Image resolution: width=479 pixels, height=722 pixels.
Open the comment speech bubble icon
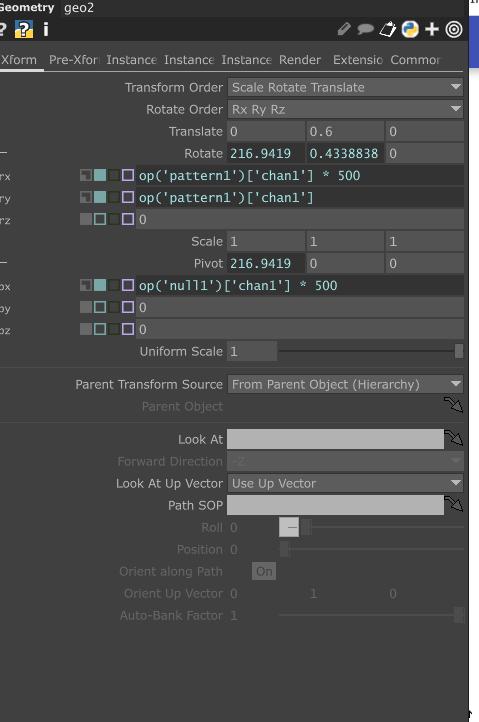(x=365, y=30)
